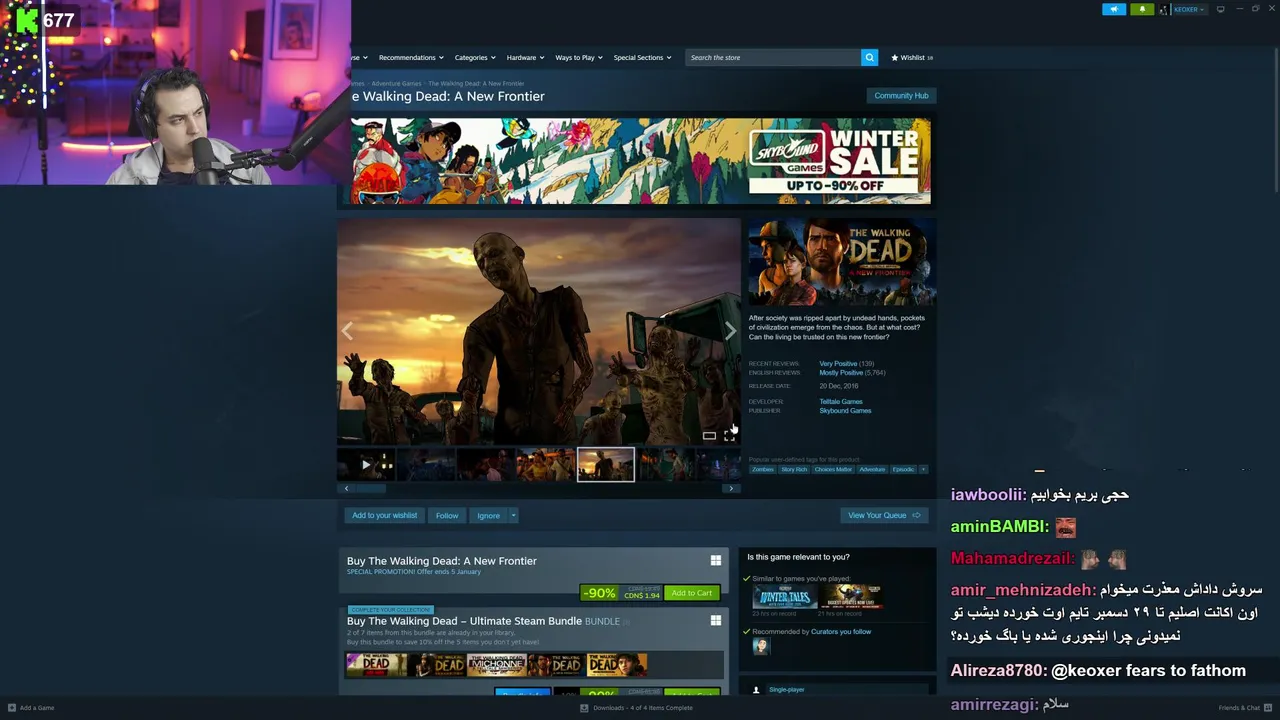
Task: Open the Single-player feature link
Action: point(786,689)
